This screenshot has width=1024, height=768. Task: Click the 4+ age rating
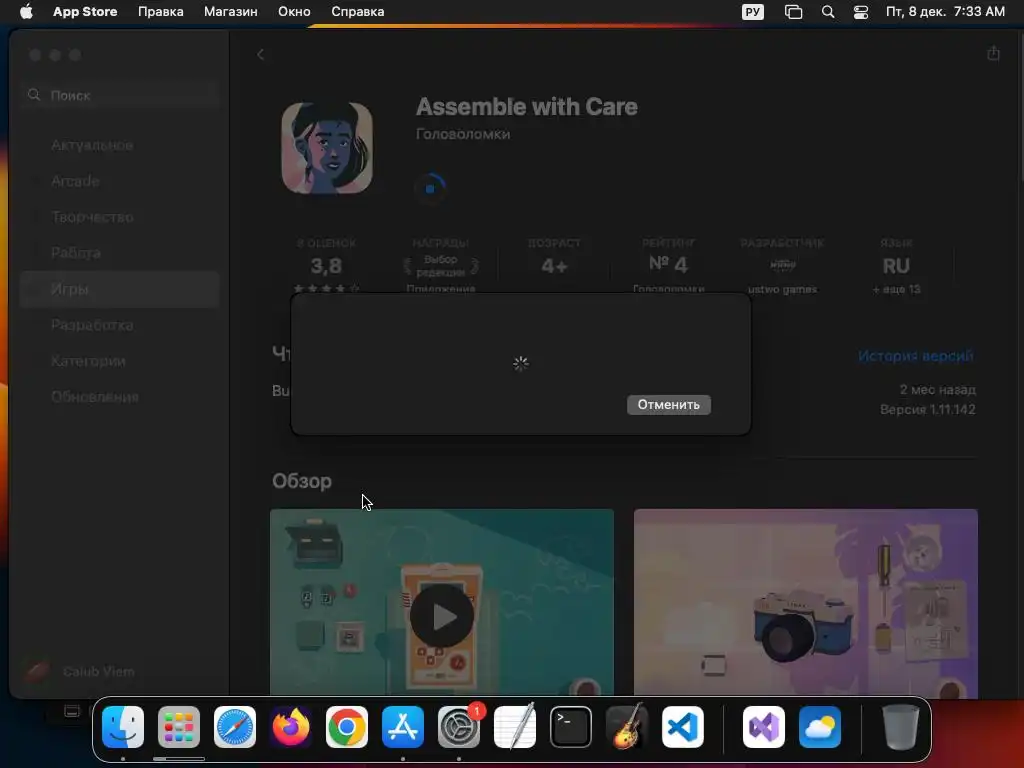[554, 266]
